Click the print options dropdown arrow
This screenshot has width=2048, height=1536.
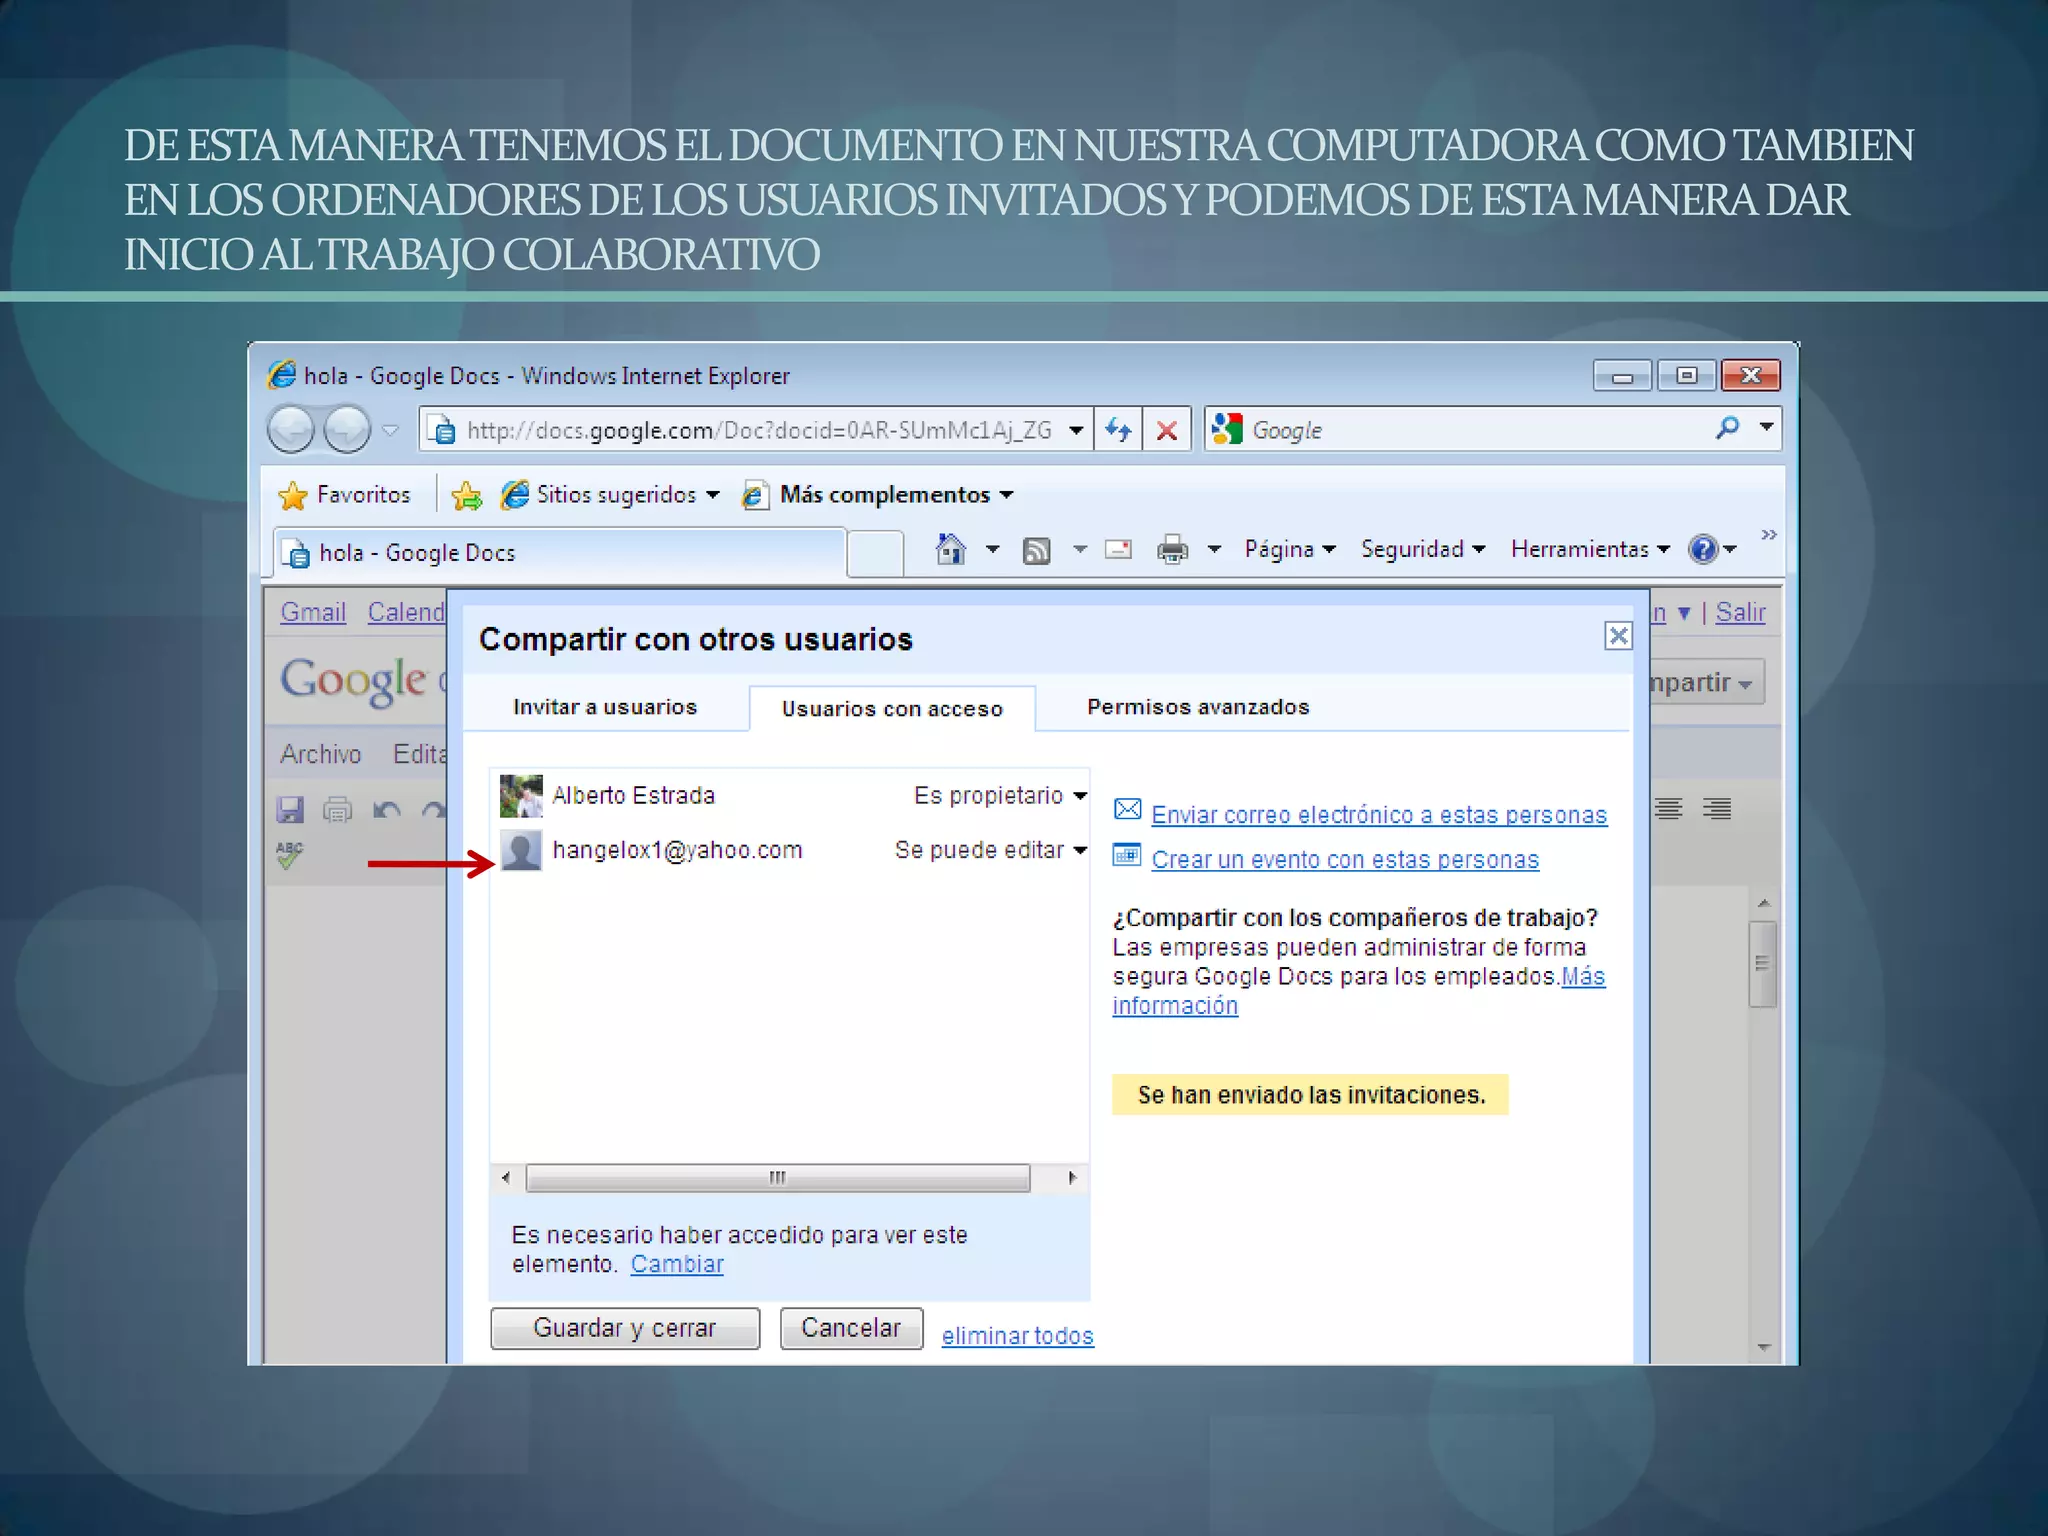1214,549
